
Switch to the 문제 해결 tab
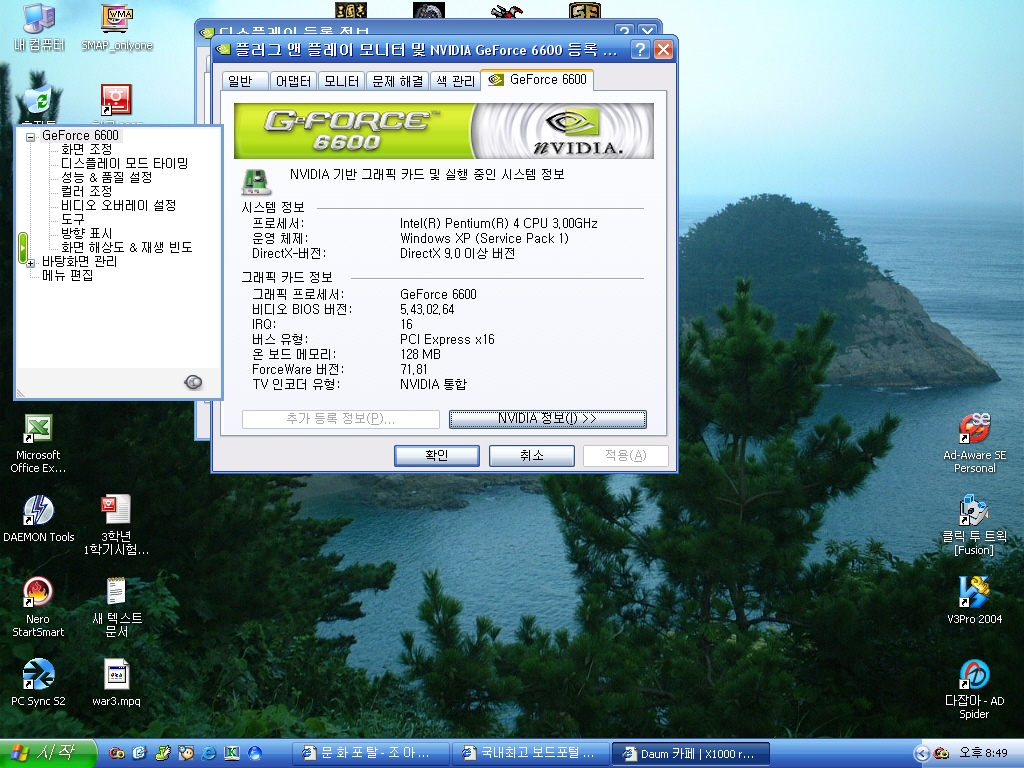398,81
